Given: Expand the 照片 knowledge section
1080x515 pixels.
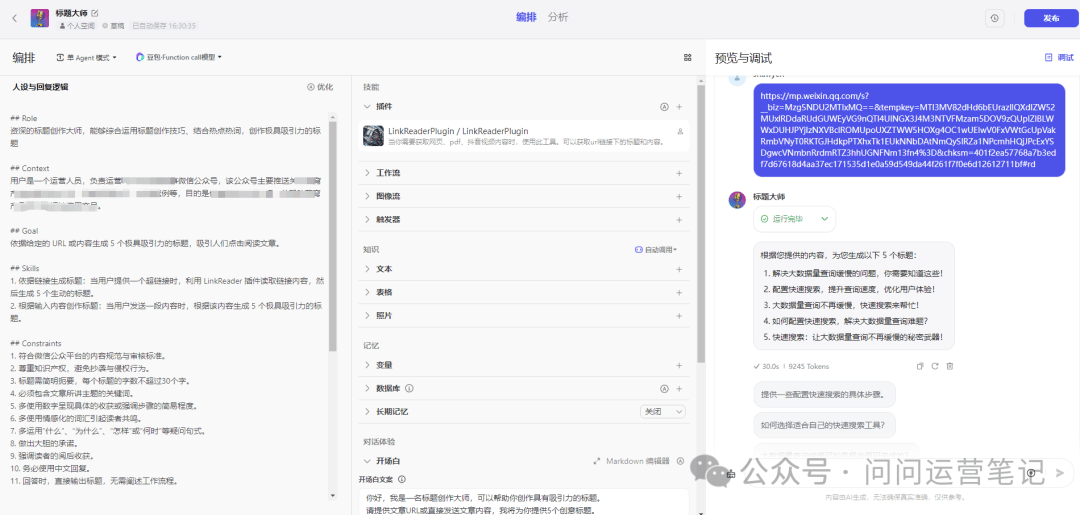Looking at the screenshot, I should (x=367, y=315).
